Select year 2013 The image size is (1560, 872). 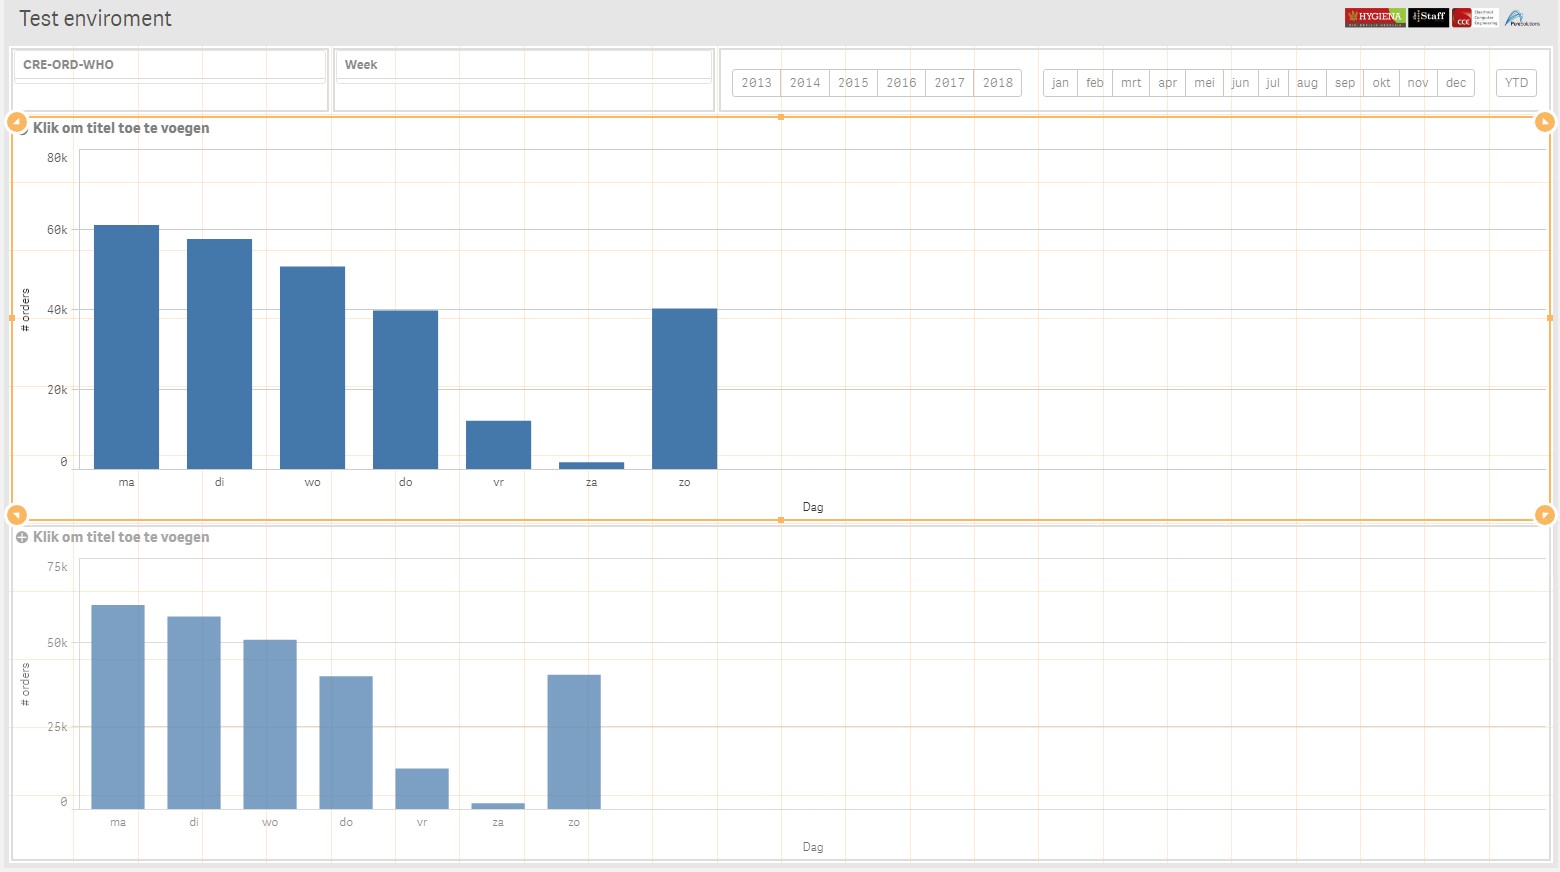[x=757, y=83]
